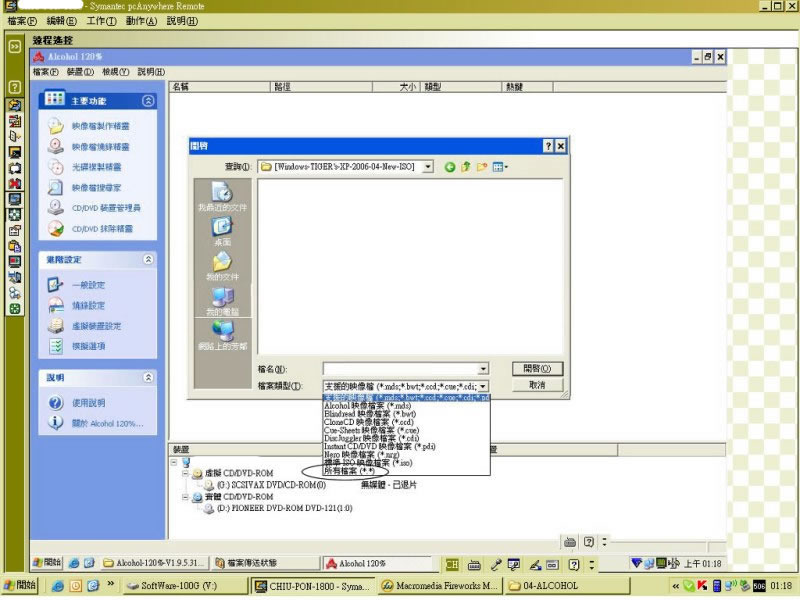This screenshot has width=800, height=600.
Task: Open the view menu icon in the Open dialog
Action: [499, 167]
